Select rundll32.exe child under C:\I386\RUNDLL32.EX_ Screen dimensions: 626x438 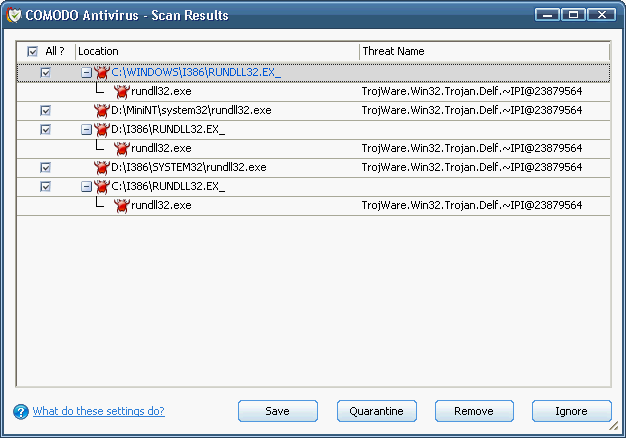pyautogui.click(x=161, y=205)
